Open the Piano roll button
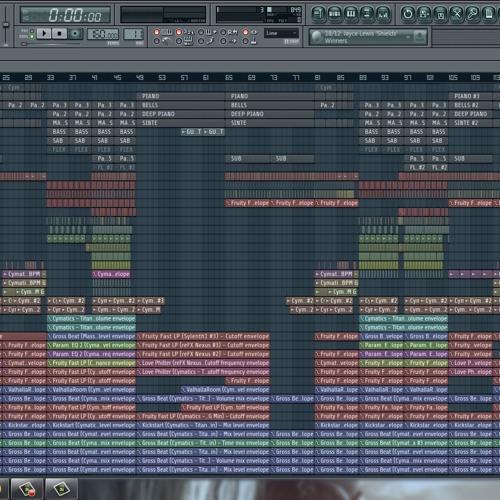Screen dimensions: 500x500 [x=351, y=14]
